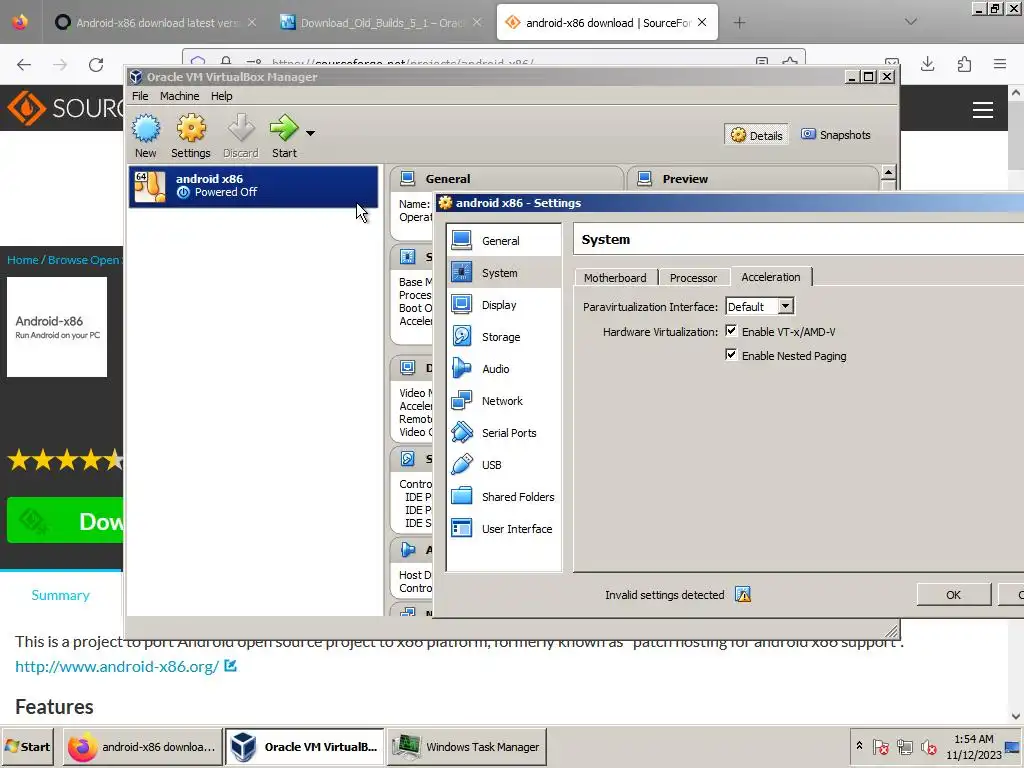
Task: Click the taskbar clock
Action: pos(973,746)
